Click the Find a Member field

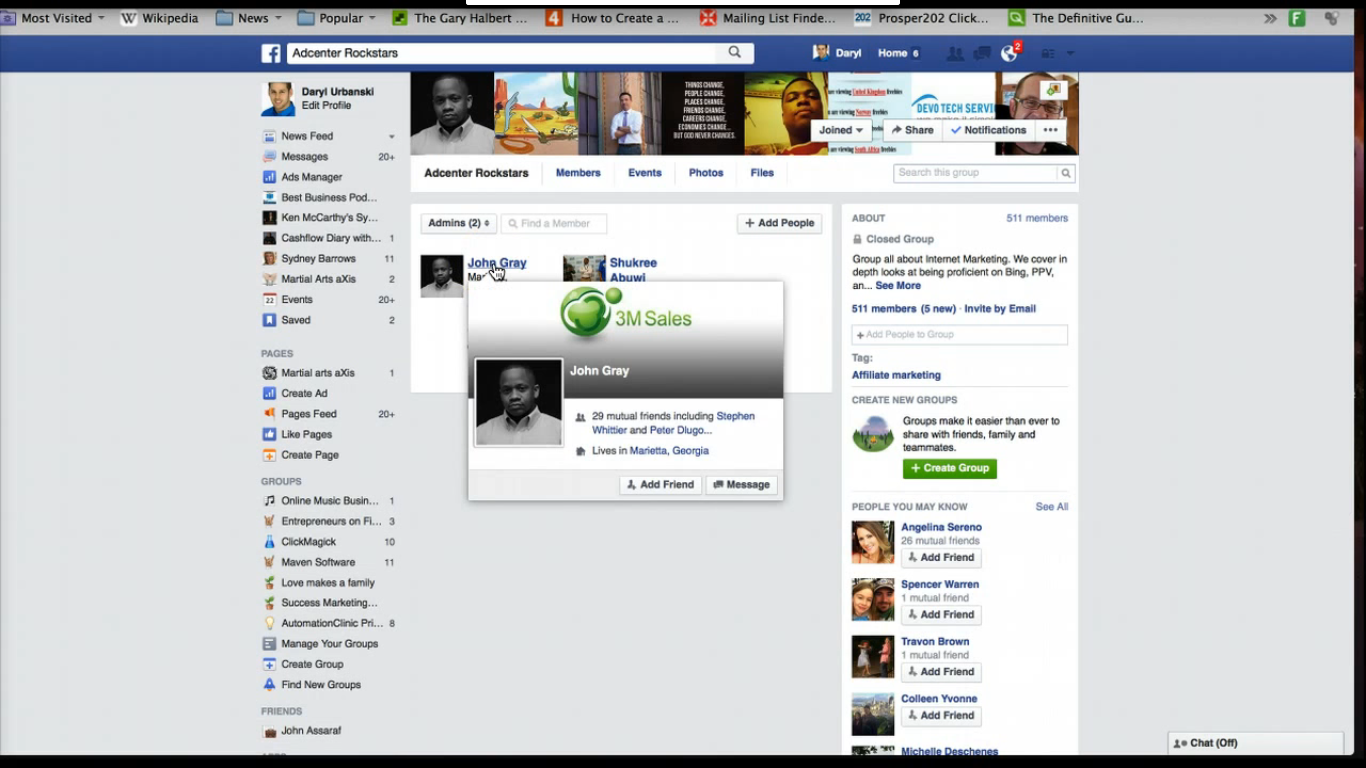coord(554,223)
